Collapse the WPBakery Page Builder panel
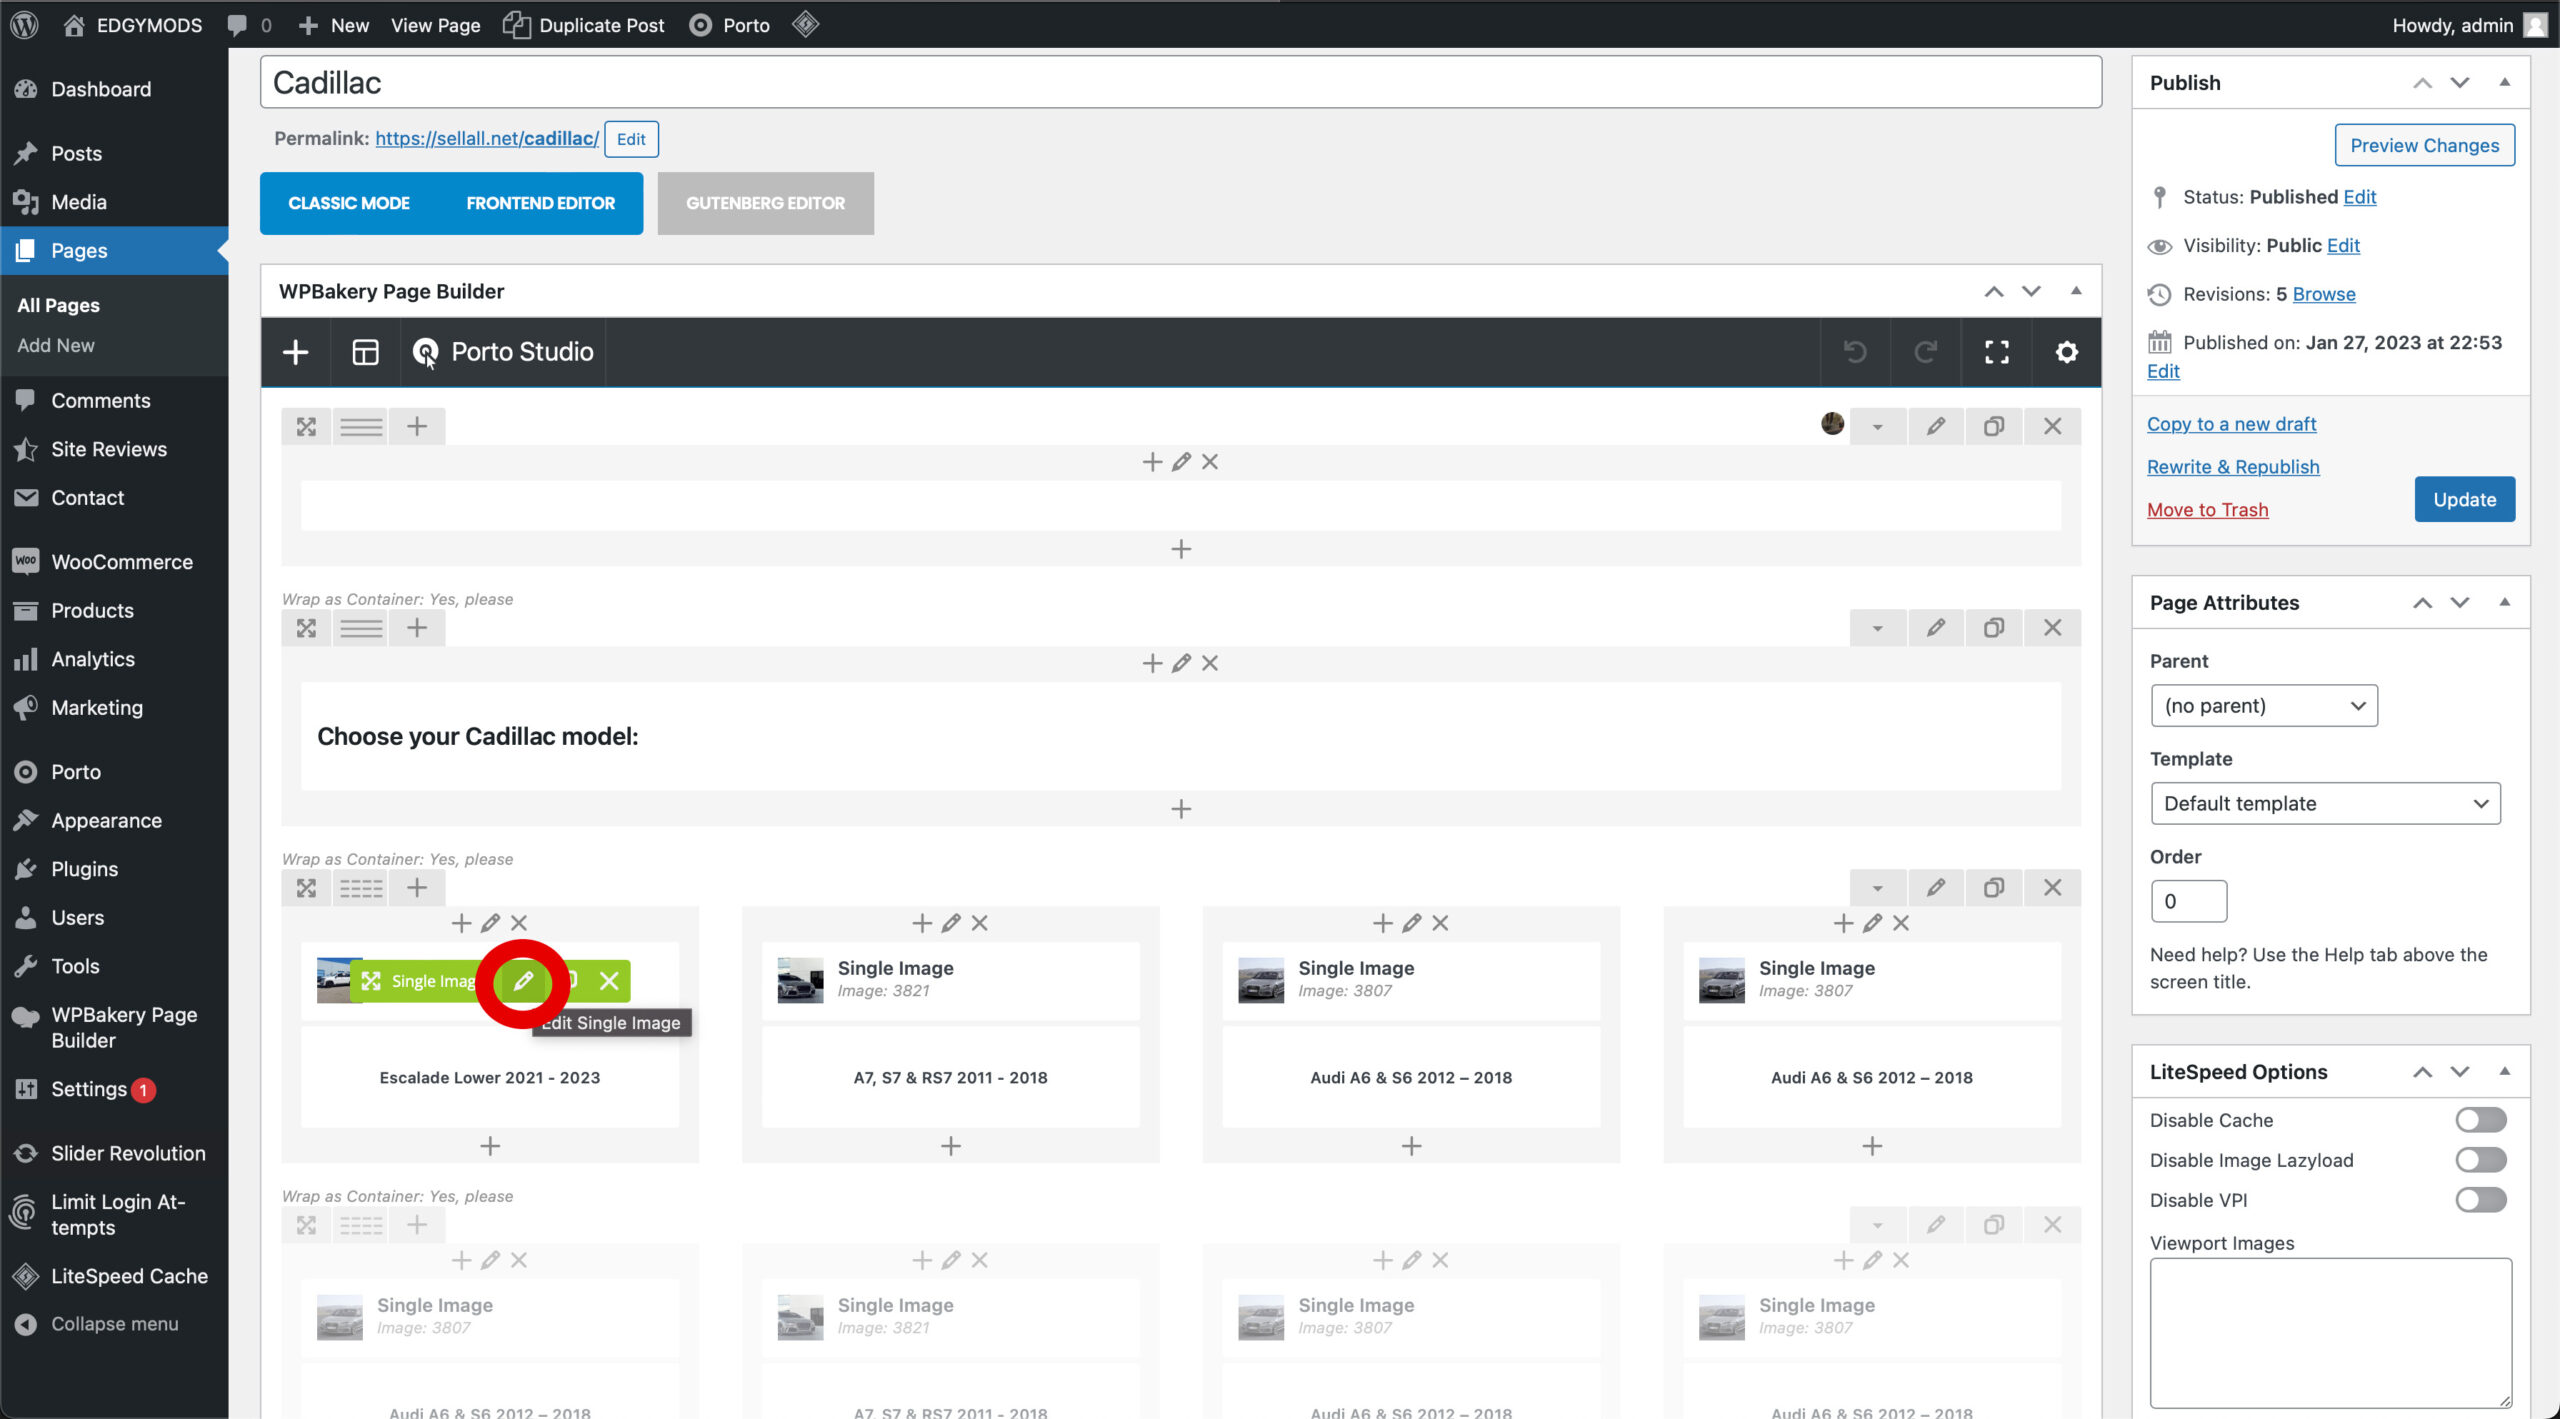This screenshot has height=1419, width=2560. coord(2076,291)
